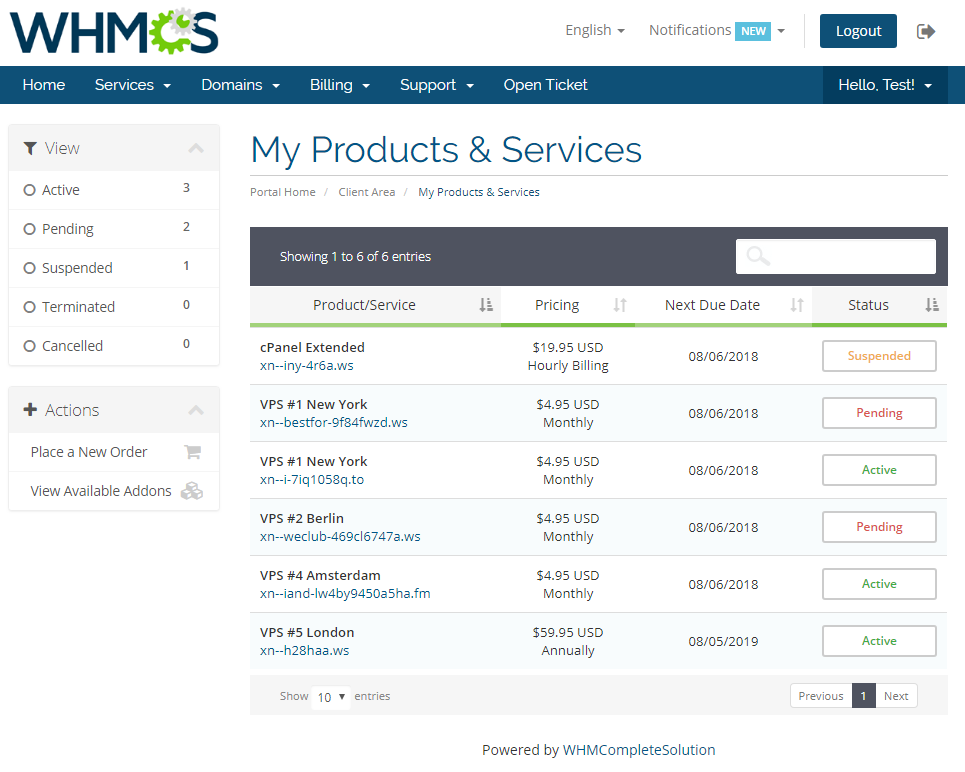This screenshot has height=772, width=965.
Task: Click the VPS #5 London product name
Action: [307, 632]
